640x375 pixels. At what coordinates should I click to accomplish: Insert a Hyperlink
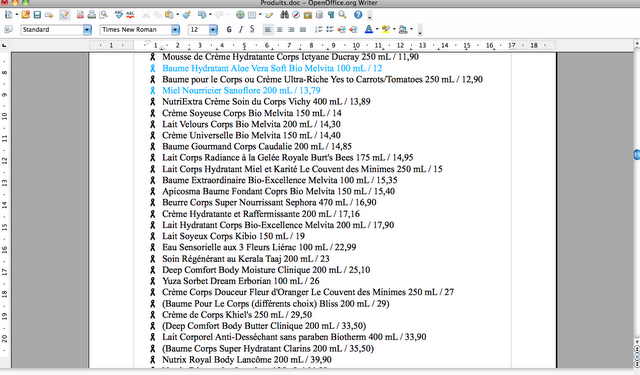point(240,15)
